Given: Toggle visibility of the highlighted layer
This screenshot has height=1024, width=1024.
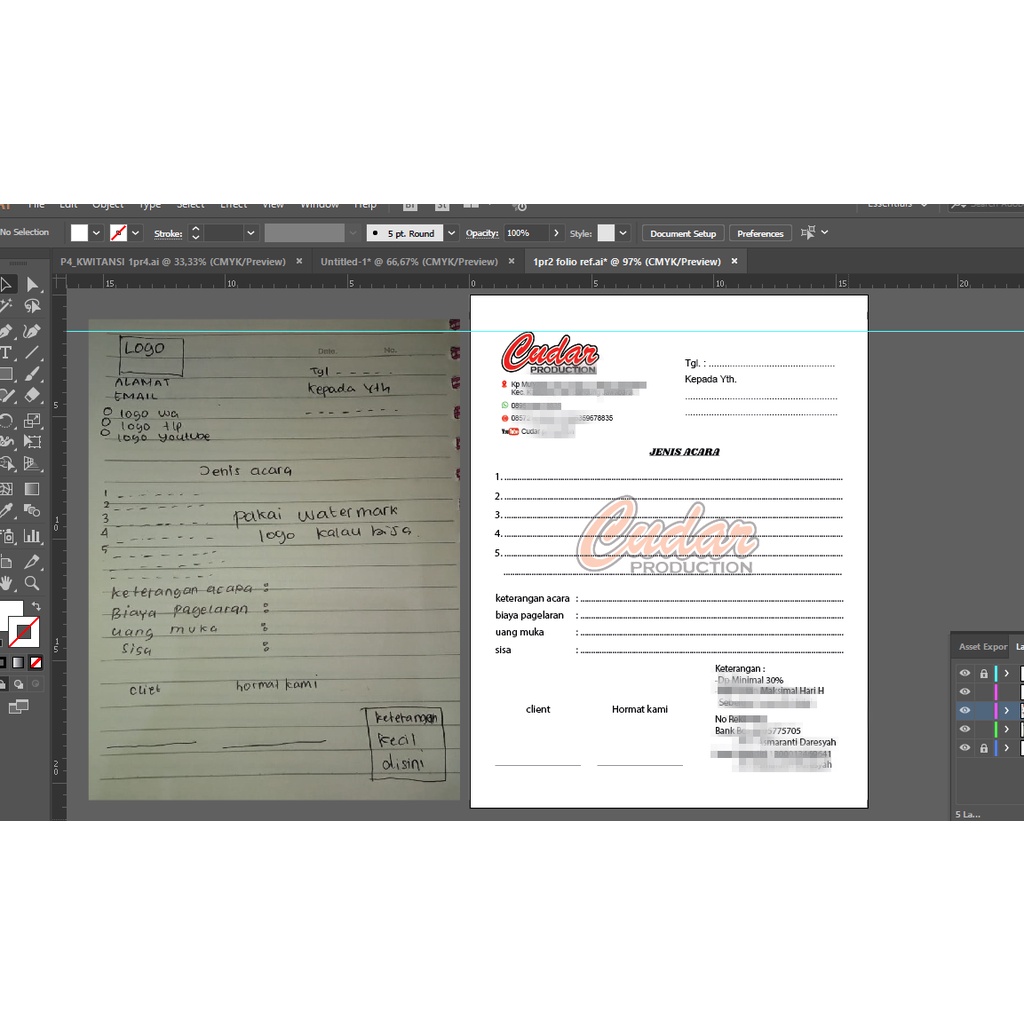Looking at the screenshot, I should click(x=965, y=710).
